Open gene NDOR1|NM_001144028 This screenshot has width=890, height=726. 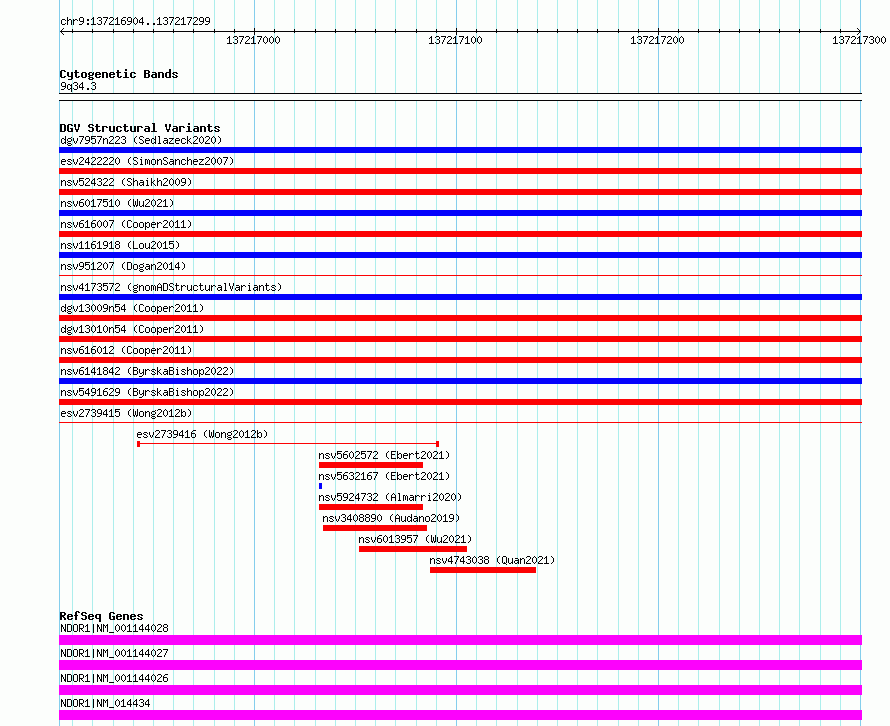[114, 628]
